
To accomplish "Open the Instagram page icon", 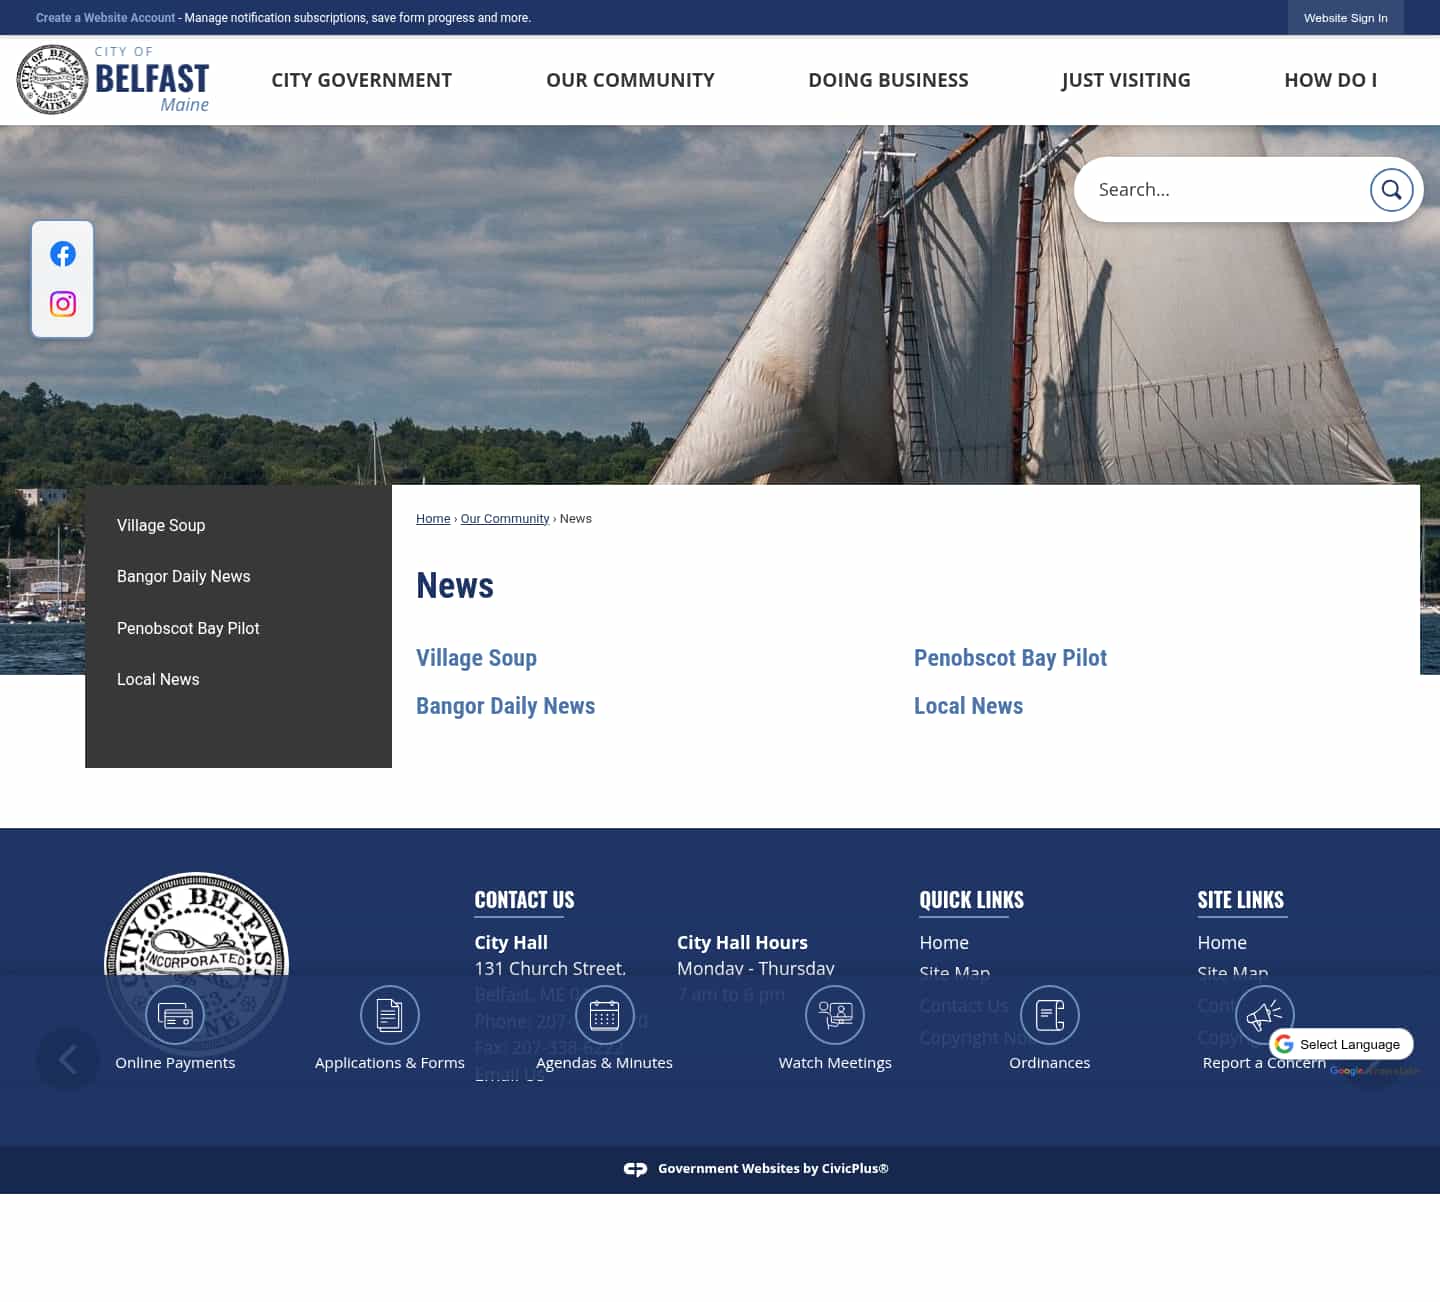I will (62, 304).
